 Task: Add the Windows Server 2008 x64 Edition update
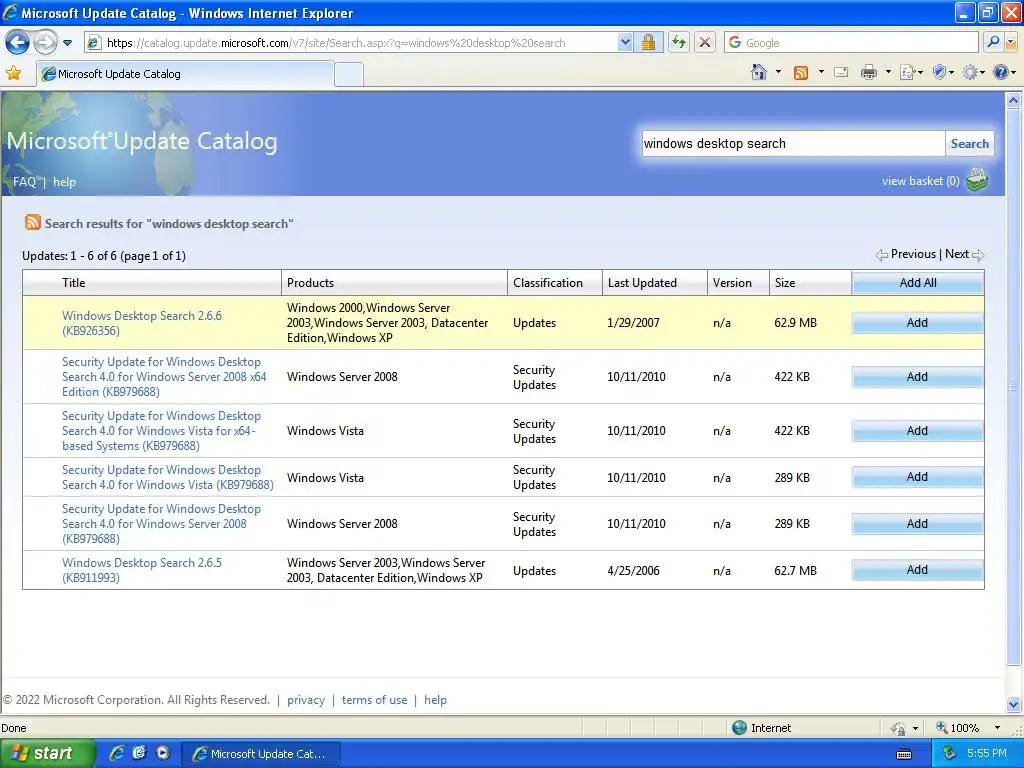coord(917,377)
